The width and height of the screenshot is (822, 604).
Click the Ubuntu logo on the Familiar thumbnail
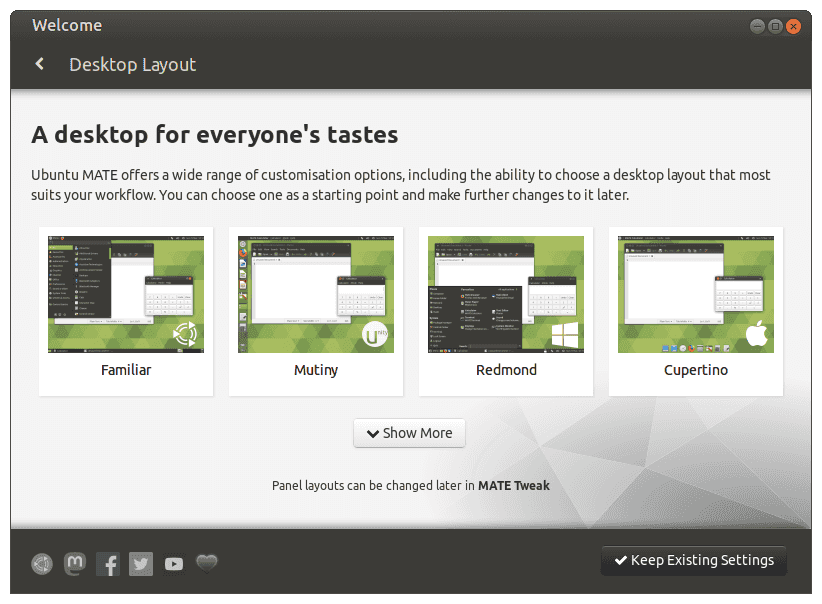click(185, 334)
